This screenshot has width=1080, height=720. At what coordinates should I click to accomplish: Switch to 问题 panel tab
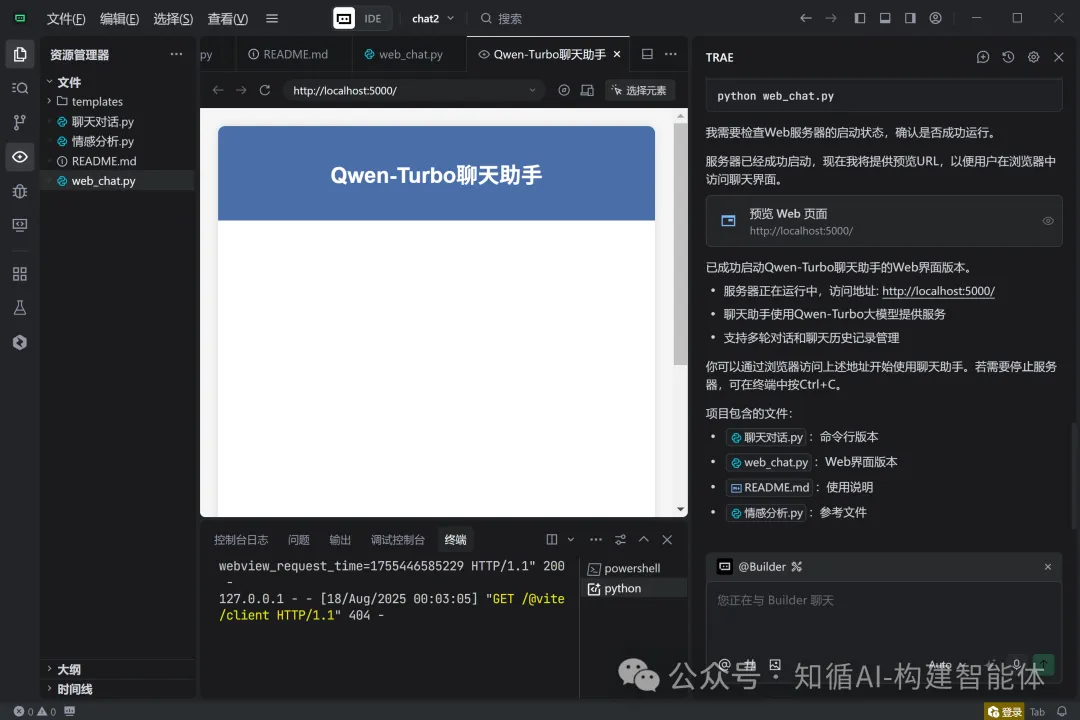pos(298,539)
